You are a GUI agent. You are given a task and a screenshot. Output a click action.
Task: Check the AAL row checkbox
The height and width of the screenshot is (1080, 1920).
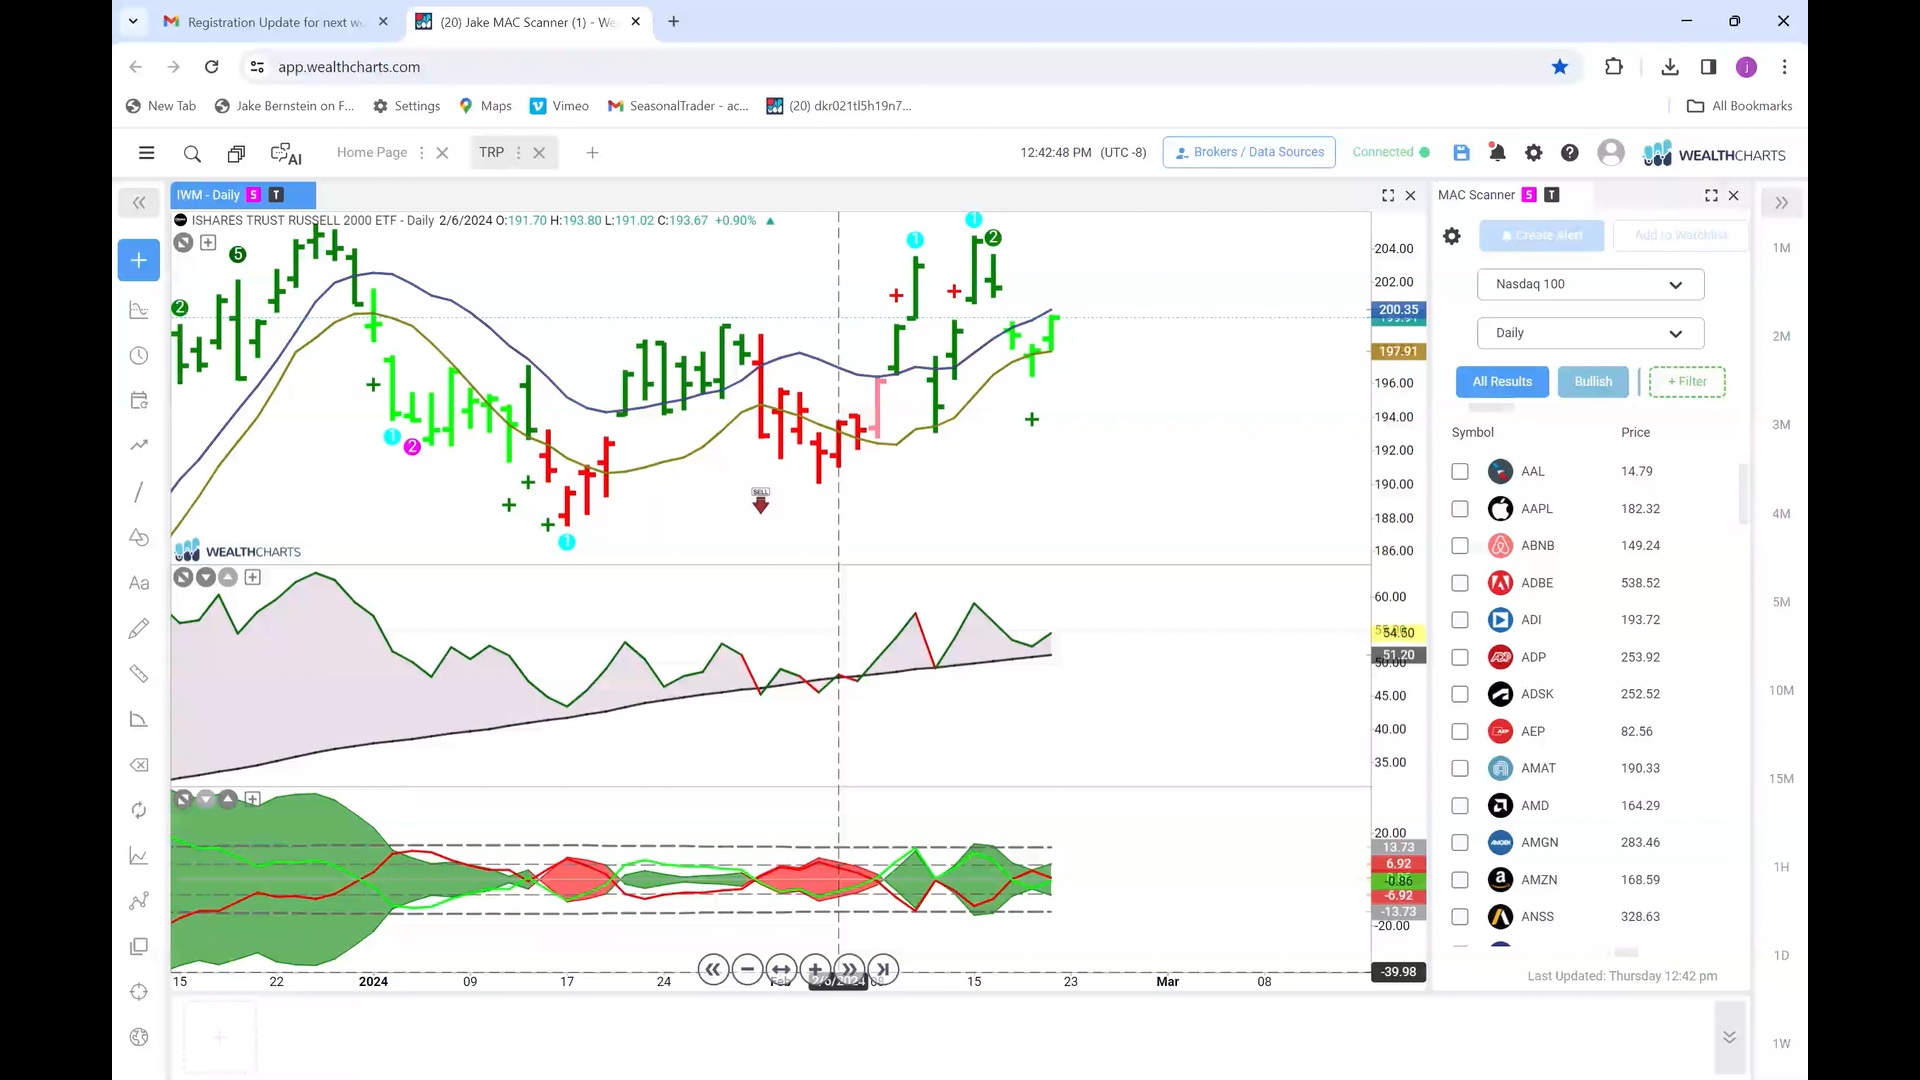1460,471
